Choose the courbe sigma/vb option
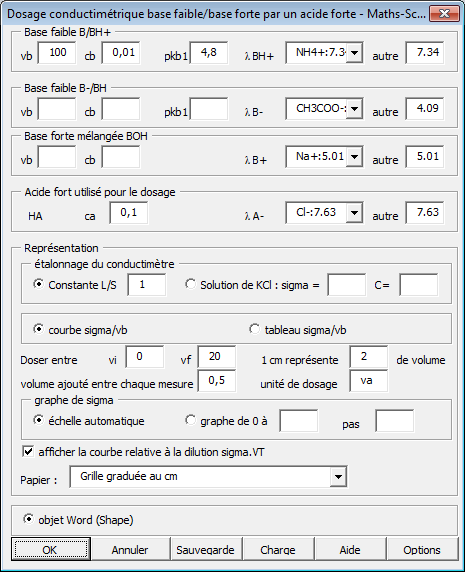The height and width of the screenshot is (572, 465). coord(38,329)
